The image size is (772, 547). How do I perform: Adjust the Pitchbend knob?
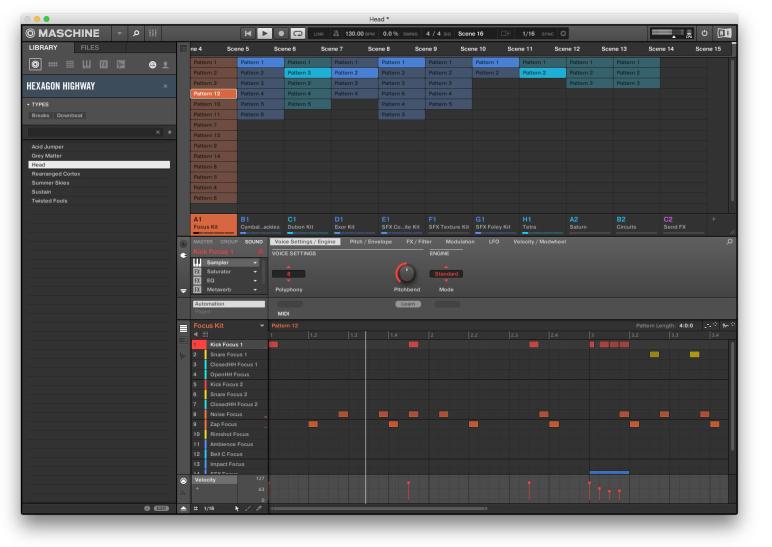(406, 273)
